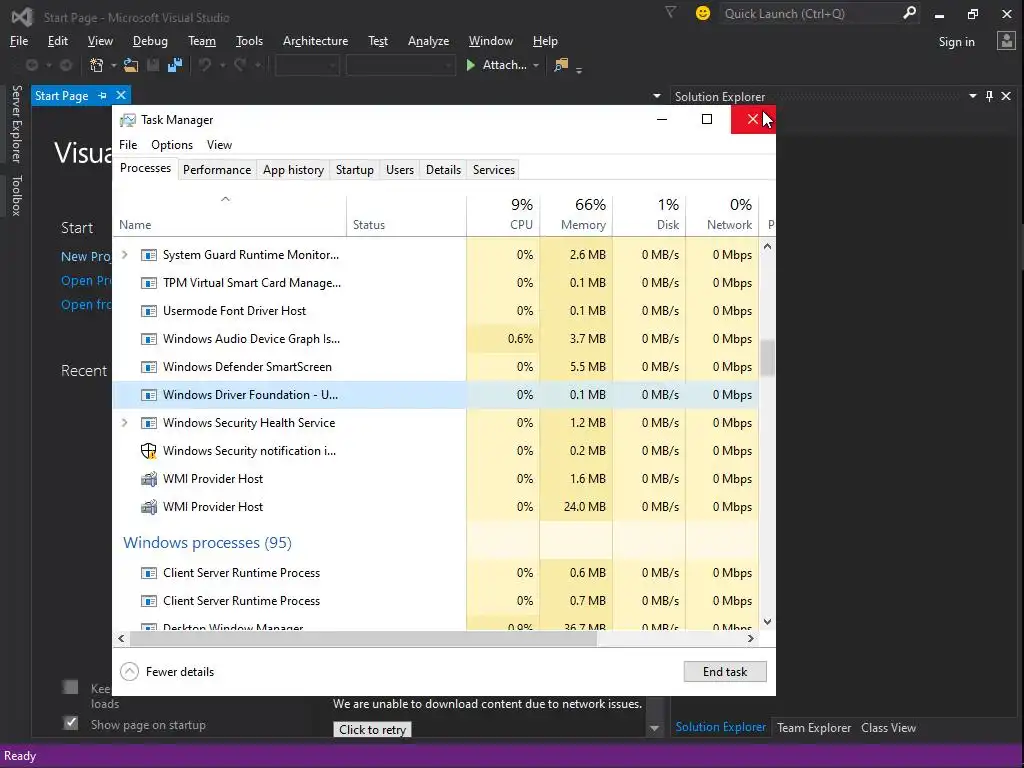Click the horizontal scrollbar right arrow
This screenshot has height=768, width=1024.
tap(750, 639)
